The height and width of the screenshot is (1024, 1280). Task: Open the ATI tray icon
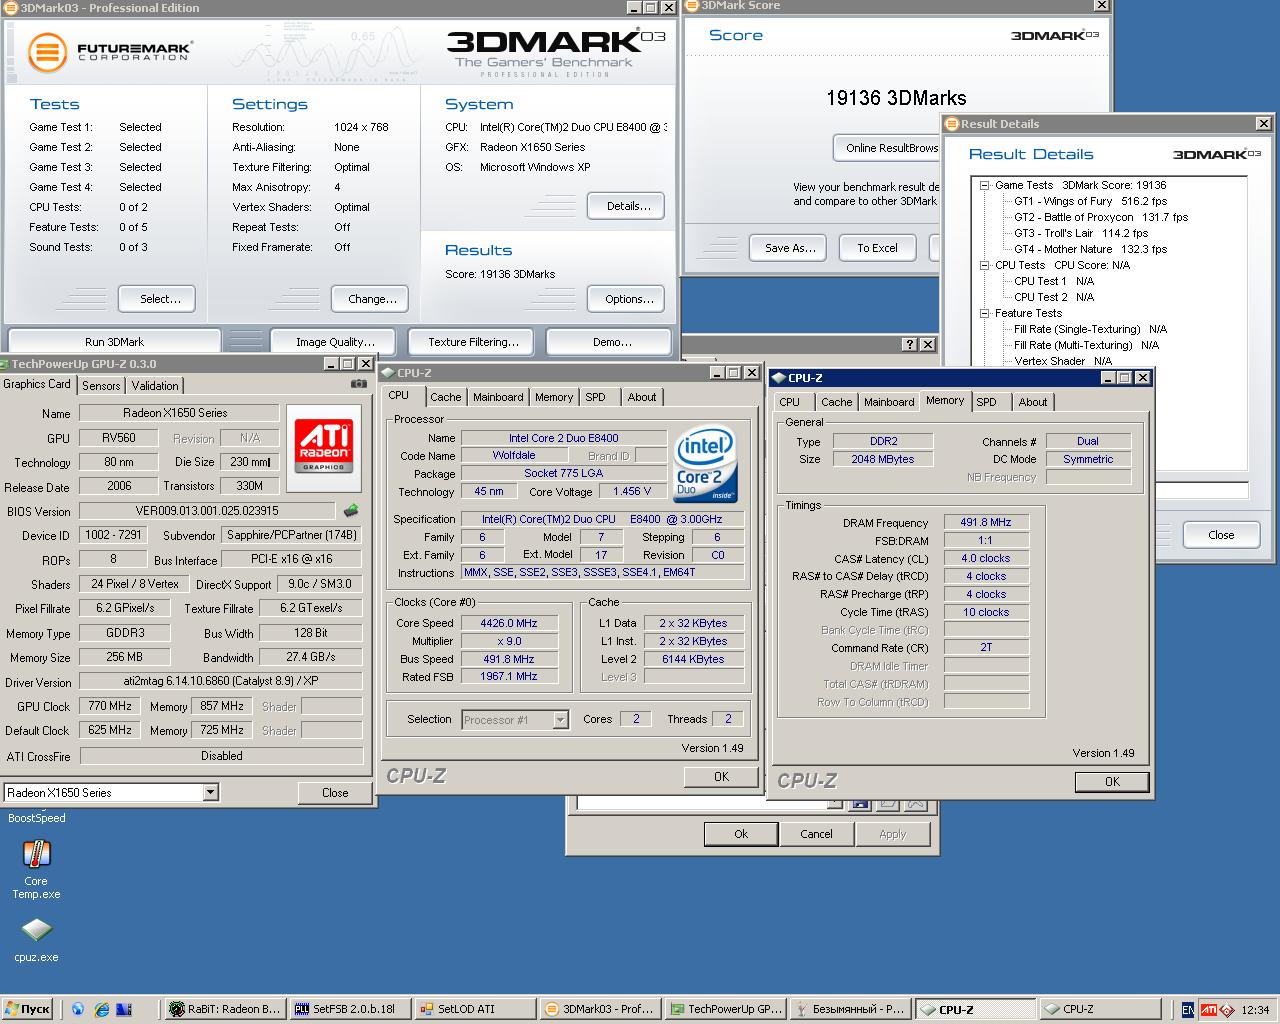(x=1209, y=1009)
